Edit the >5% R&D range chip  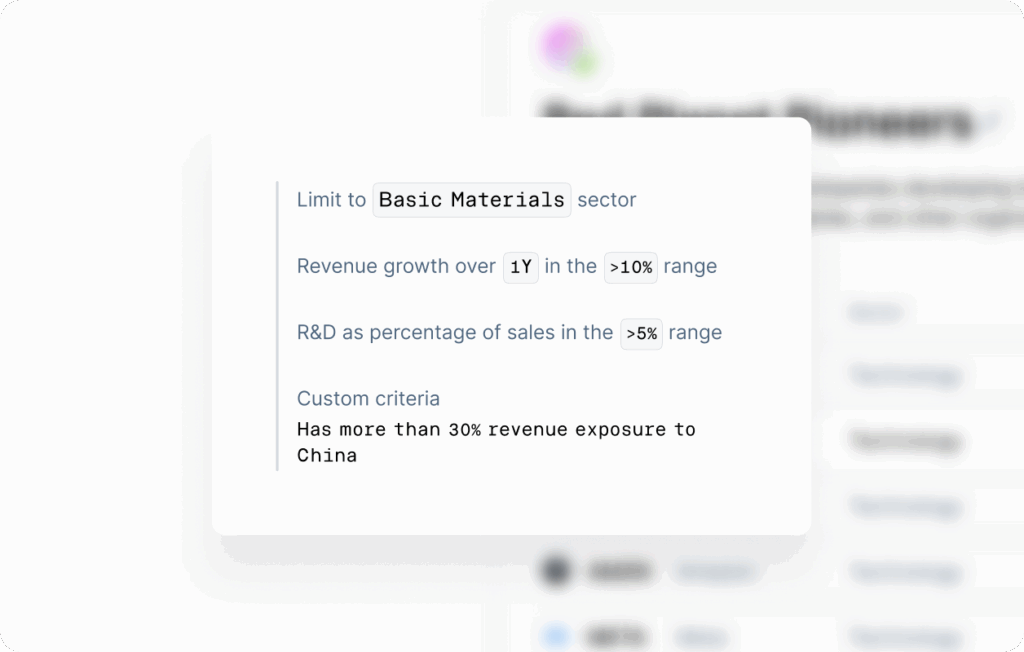[x=641, y=333]
